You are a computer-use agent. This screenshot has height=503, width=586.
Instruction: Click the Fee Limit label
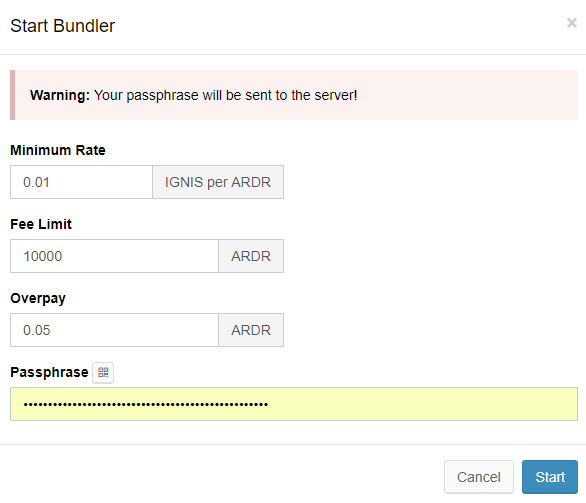click(41, 224)
